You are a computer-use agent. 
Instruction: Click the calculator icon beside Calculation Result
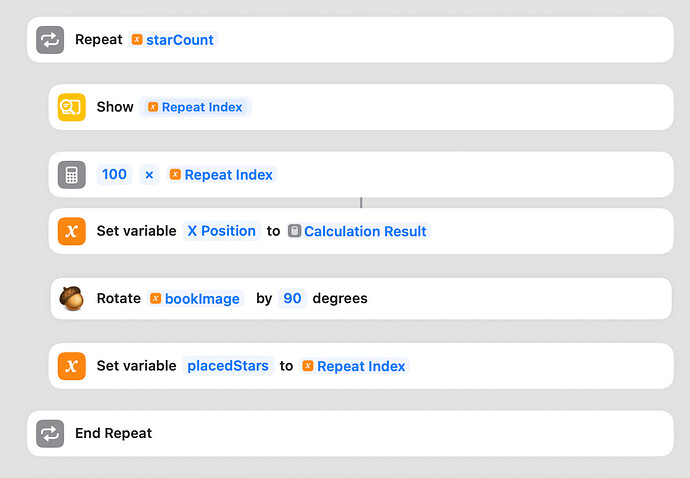point(294,231)
